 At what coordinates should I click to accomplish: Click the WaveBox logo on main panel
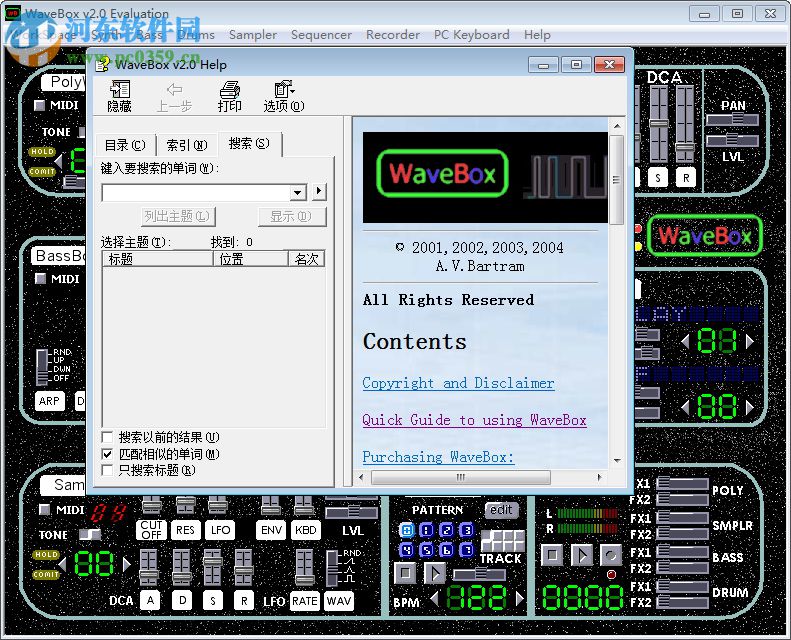[705, 236]
